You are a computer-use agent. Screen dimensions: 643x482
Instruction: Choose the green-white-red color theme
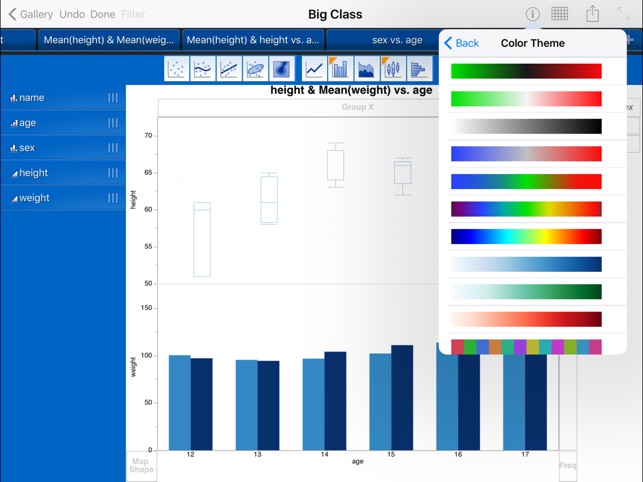tap(526, 98)
